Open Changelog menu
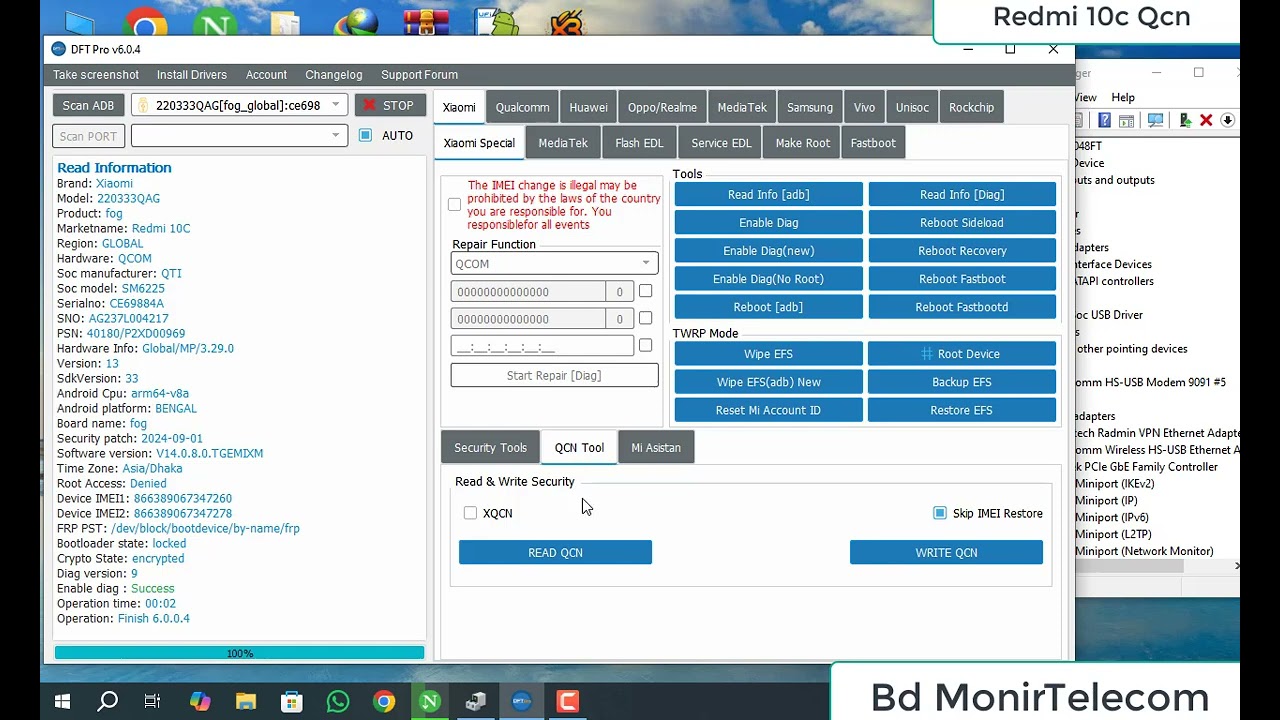This screenshot has width=1280, height=720. (x=334, y=75)
